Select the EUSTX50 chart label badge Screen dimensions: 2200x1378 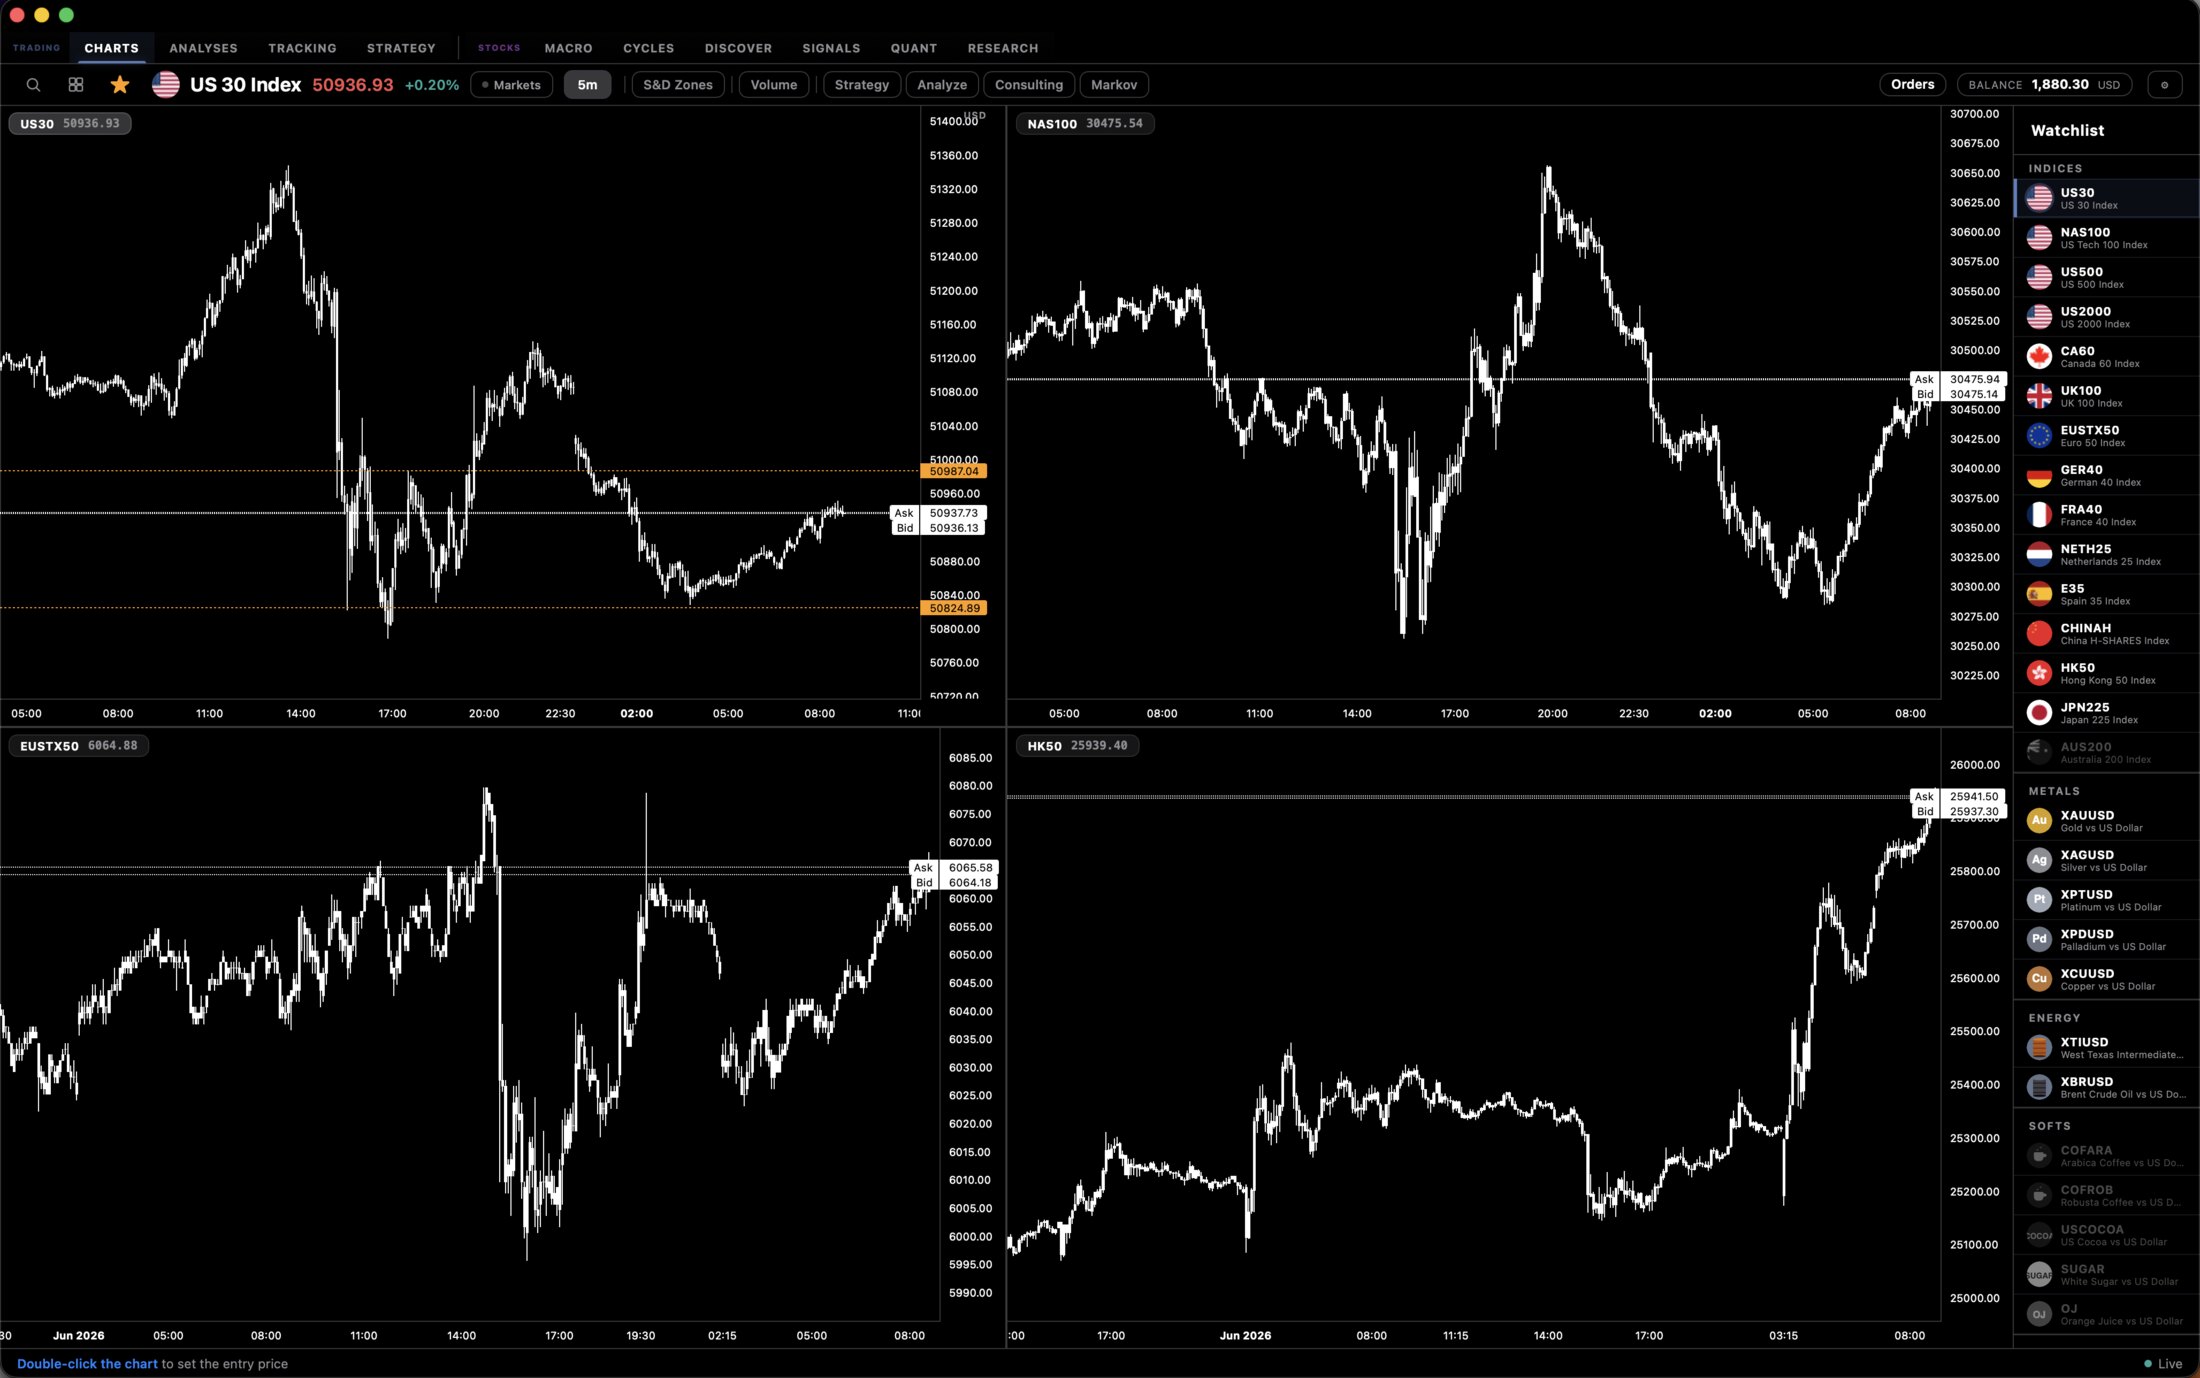tap(79, 746)
